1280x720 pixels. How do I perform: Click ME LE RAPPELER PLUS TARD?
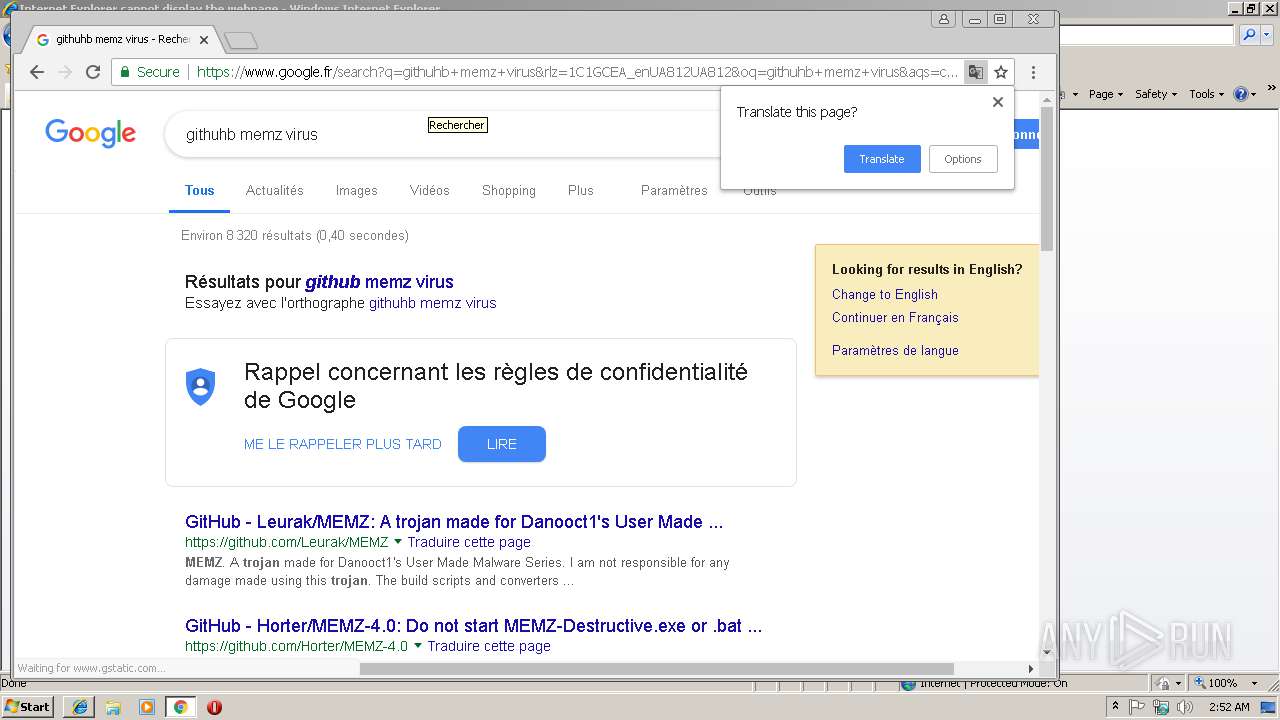pyautogui.click(x=343, y=444)
